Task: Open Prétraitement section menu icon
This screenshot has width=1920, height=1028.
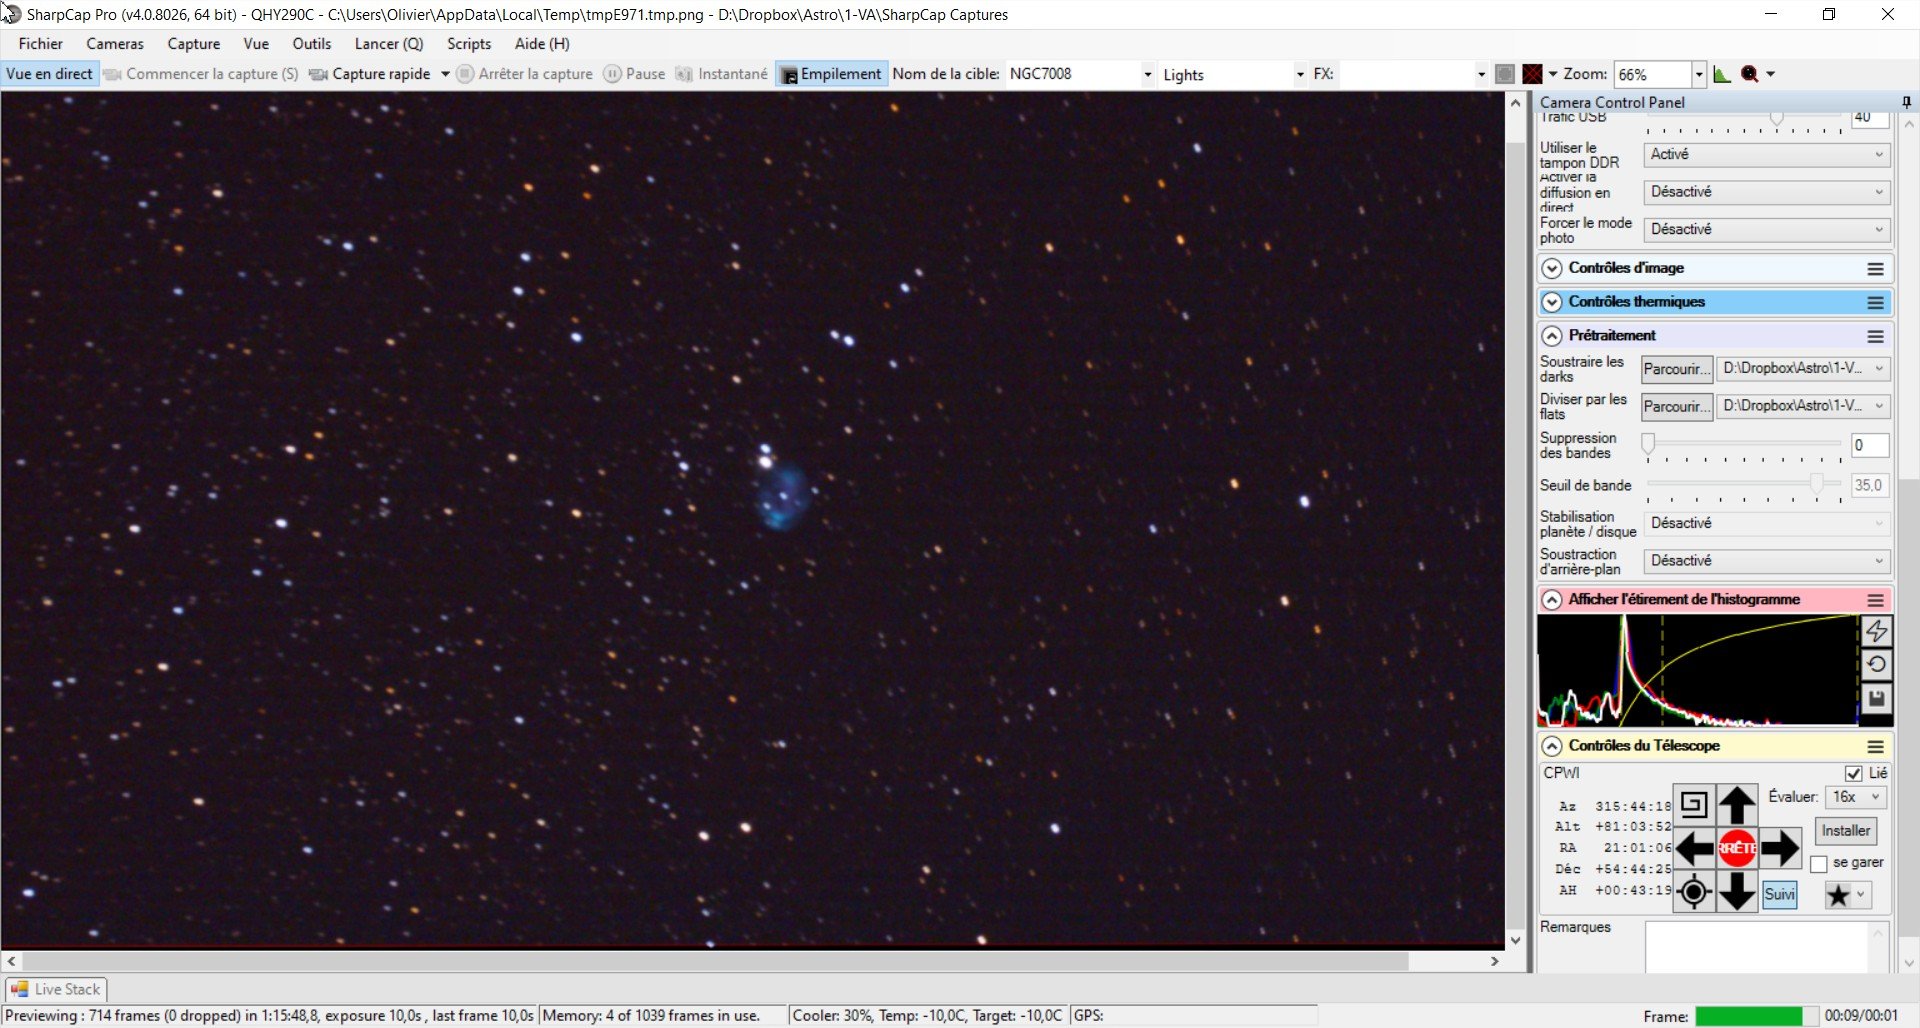Action: (x=1875, y=337)
